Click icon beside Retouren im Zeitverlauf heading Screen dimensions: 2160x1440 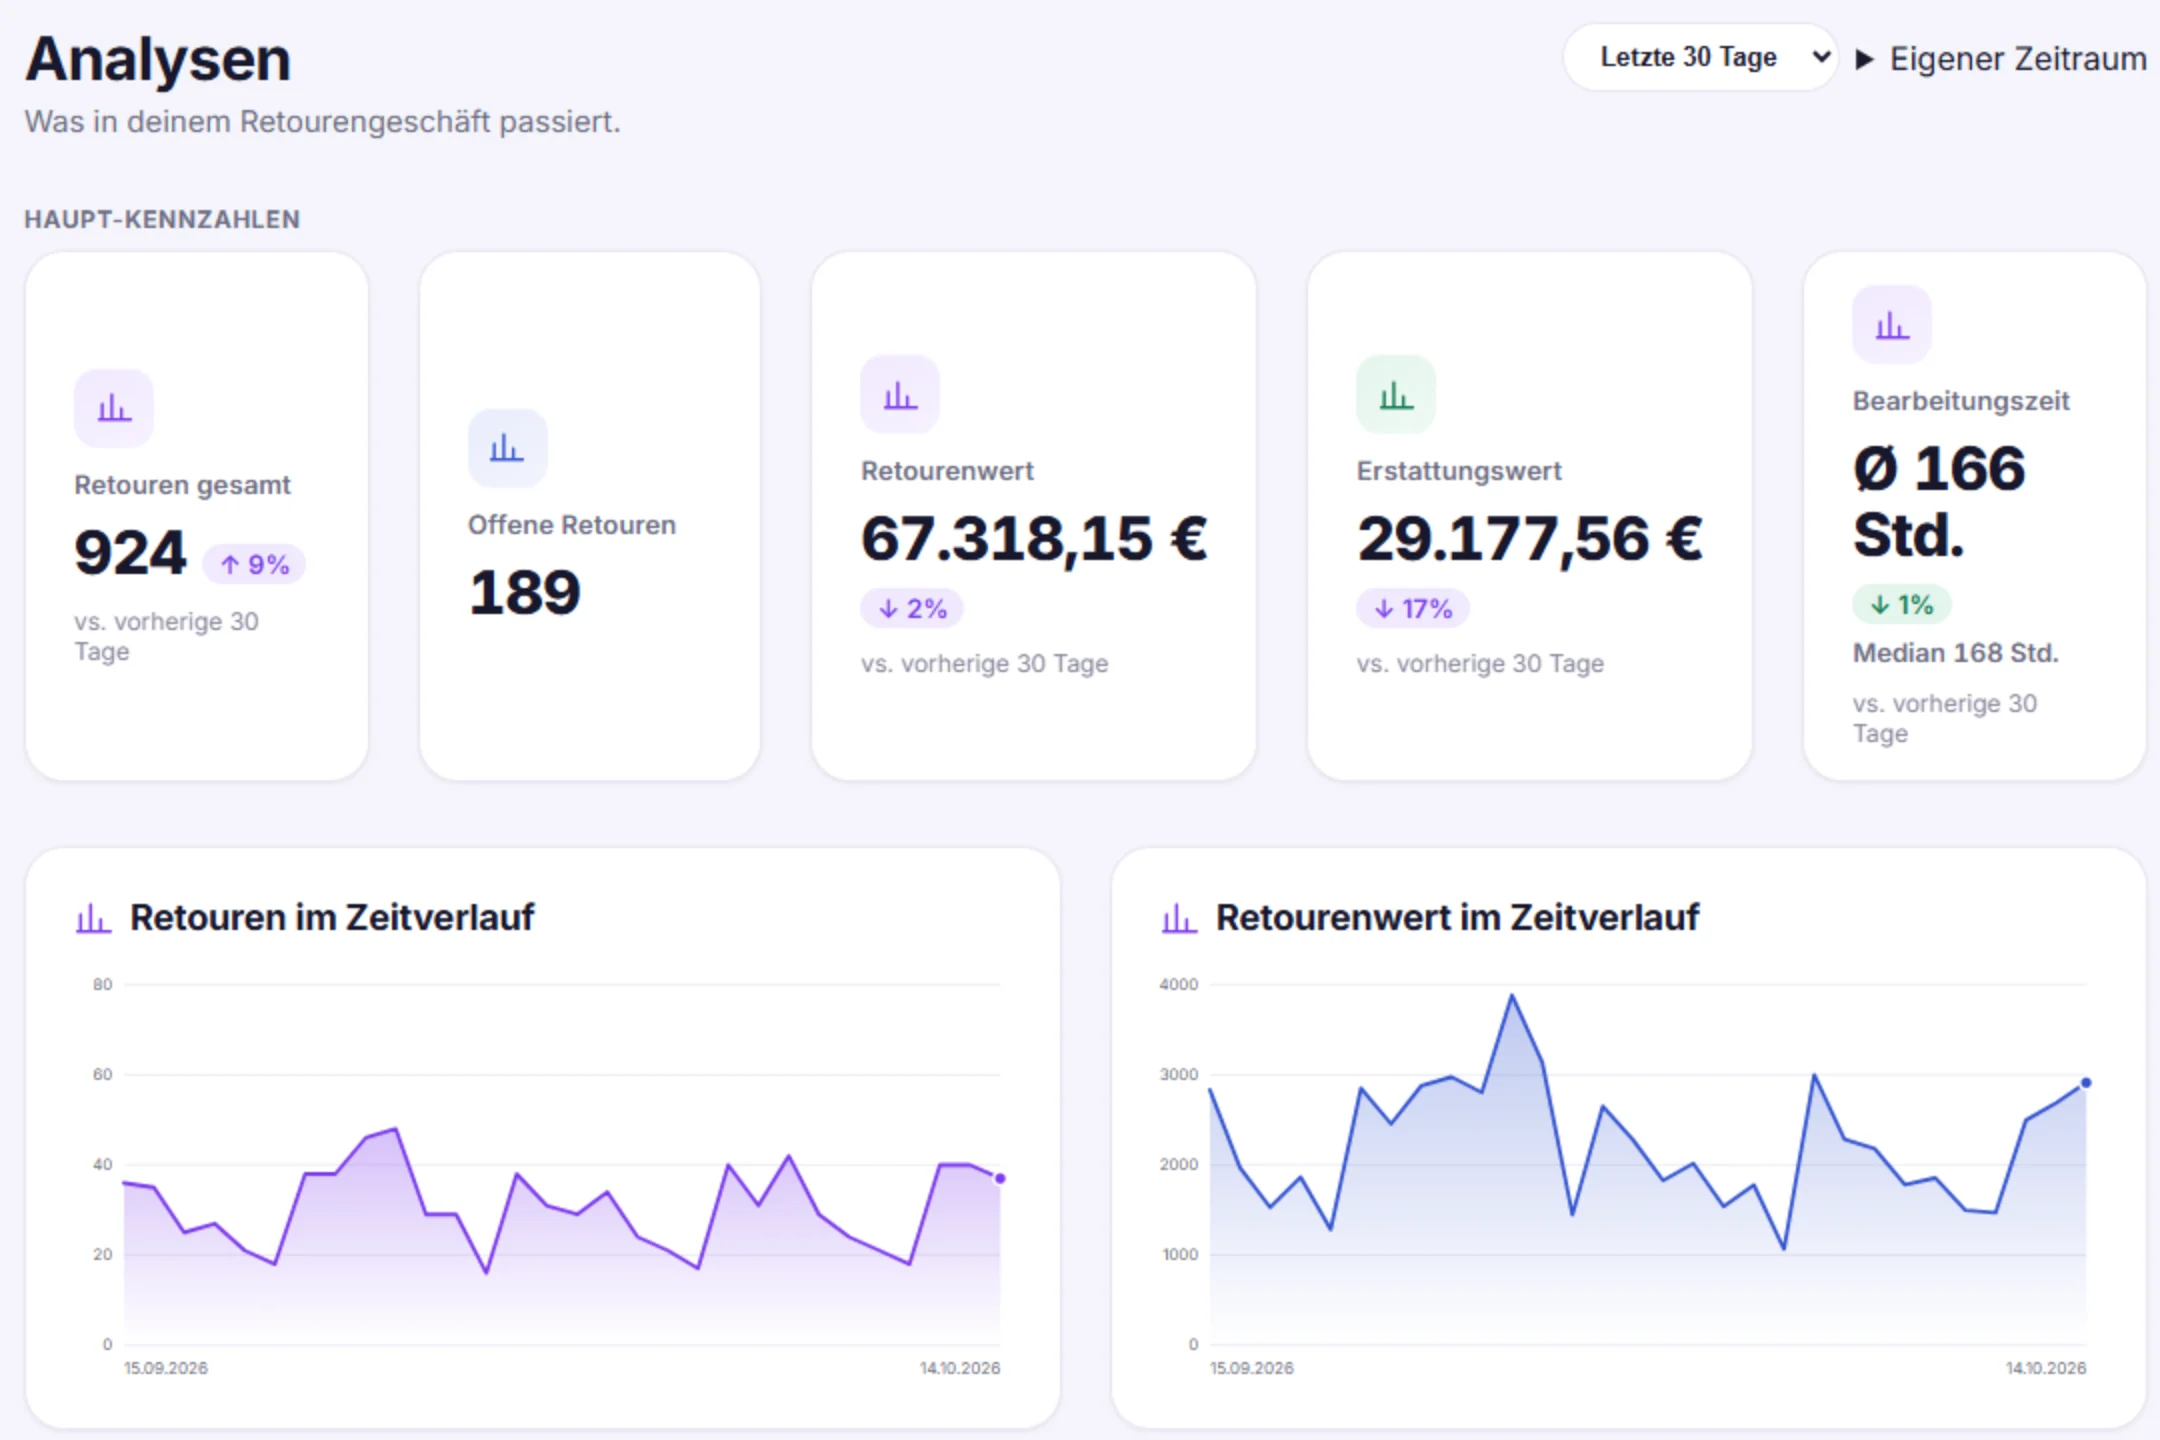click(x=93, y=918)
